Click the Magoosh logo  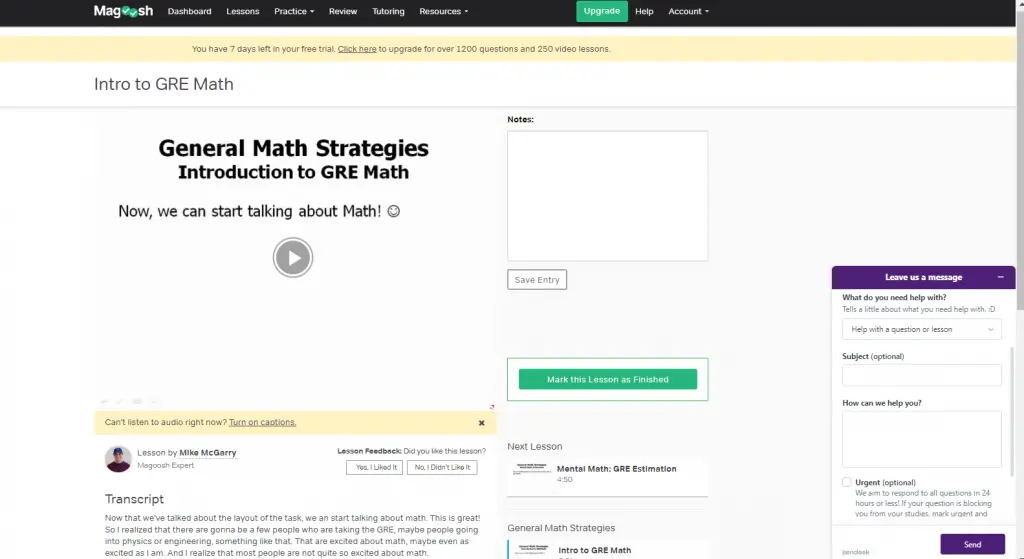click(x=123, y=11)
